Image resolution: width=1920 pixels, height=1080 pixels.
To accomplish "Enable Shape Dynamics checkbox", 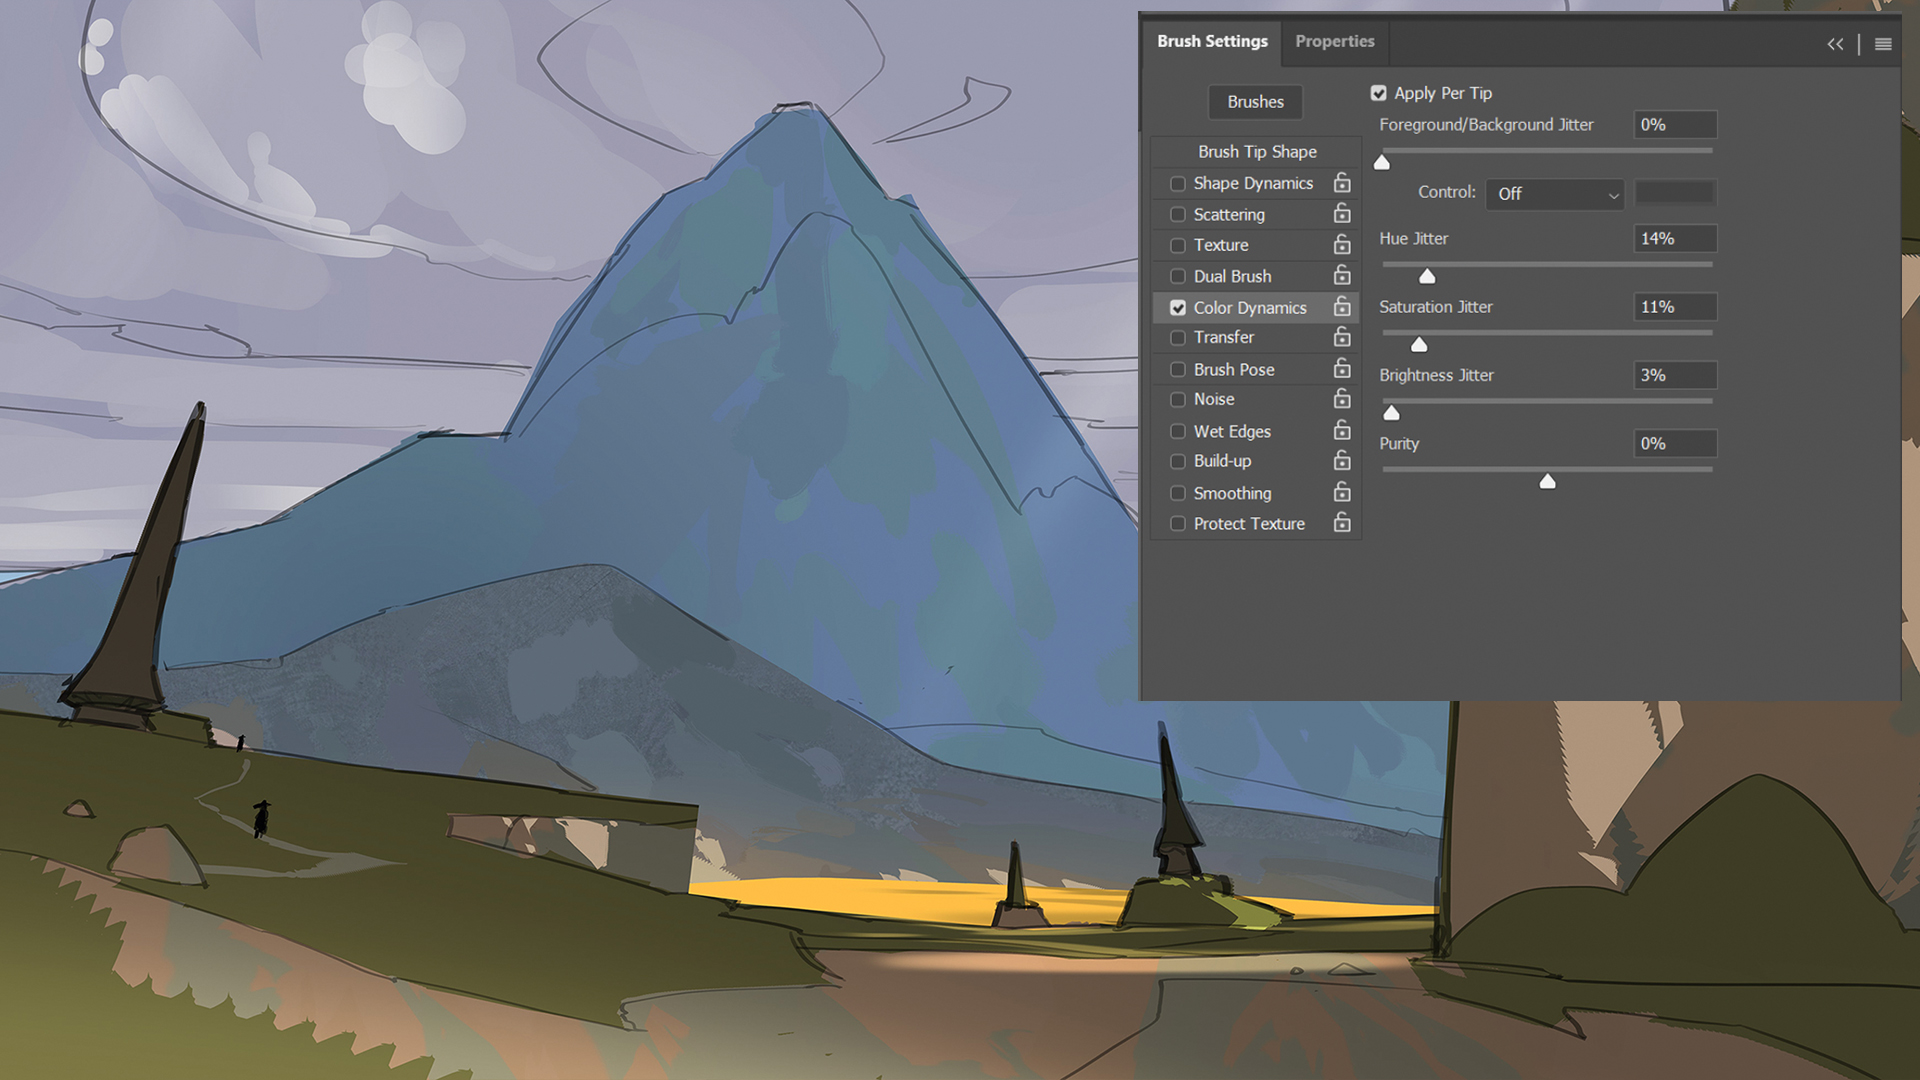I will click(1178, 184).
